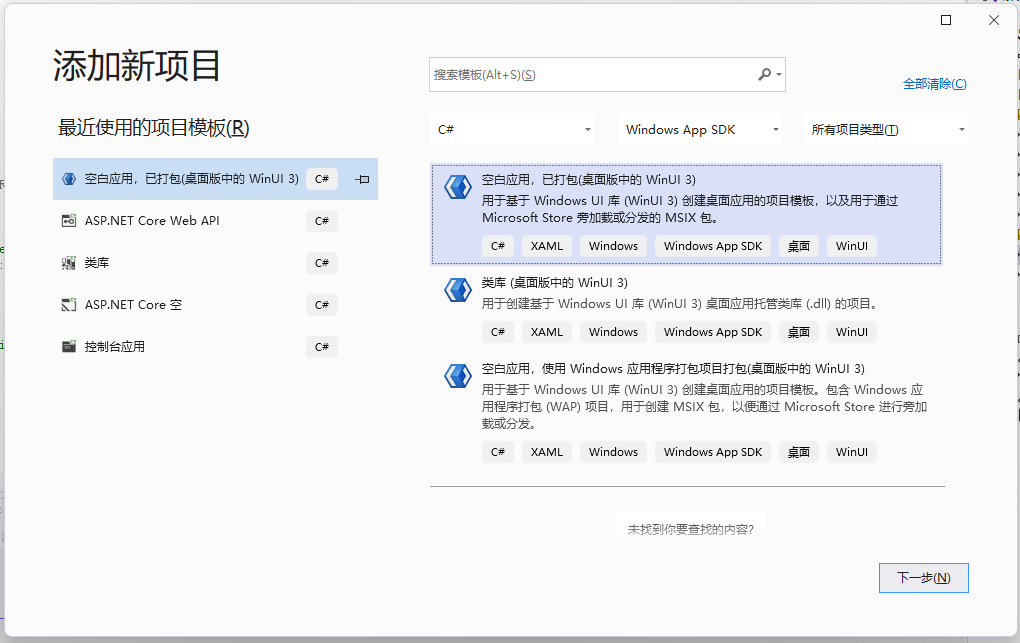Open the Windows App SDK platform dropdown

pos(700,129)
